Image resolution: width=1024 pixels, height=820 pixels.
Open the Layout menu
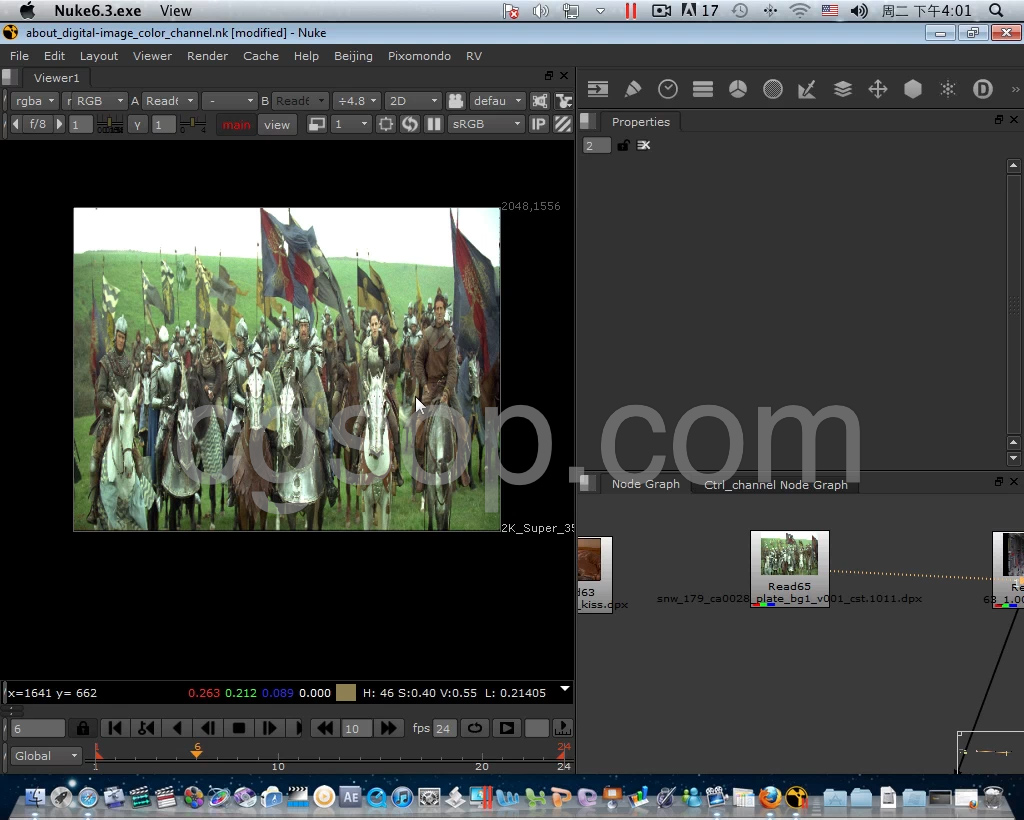click(99, 56)
